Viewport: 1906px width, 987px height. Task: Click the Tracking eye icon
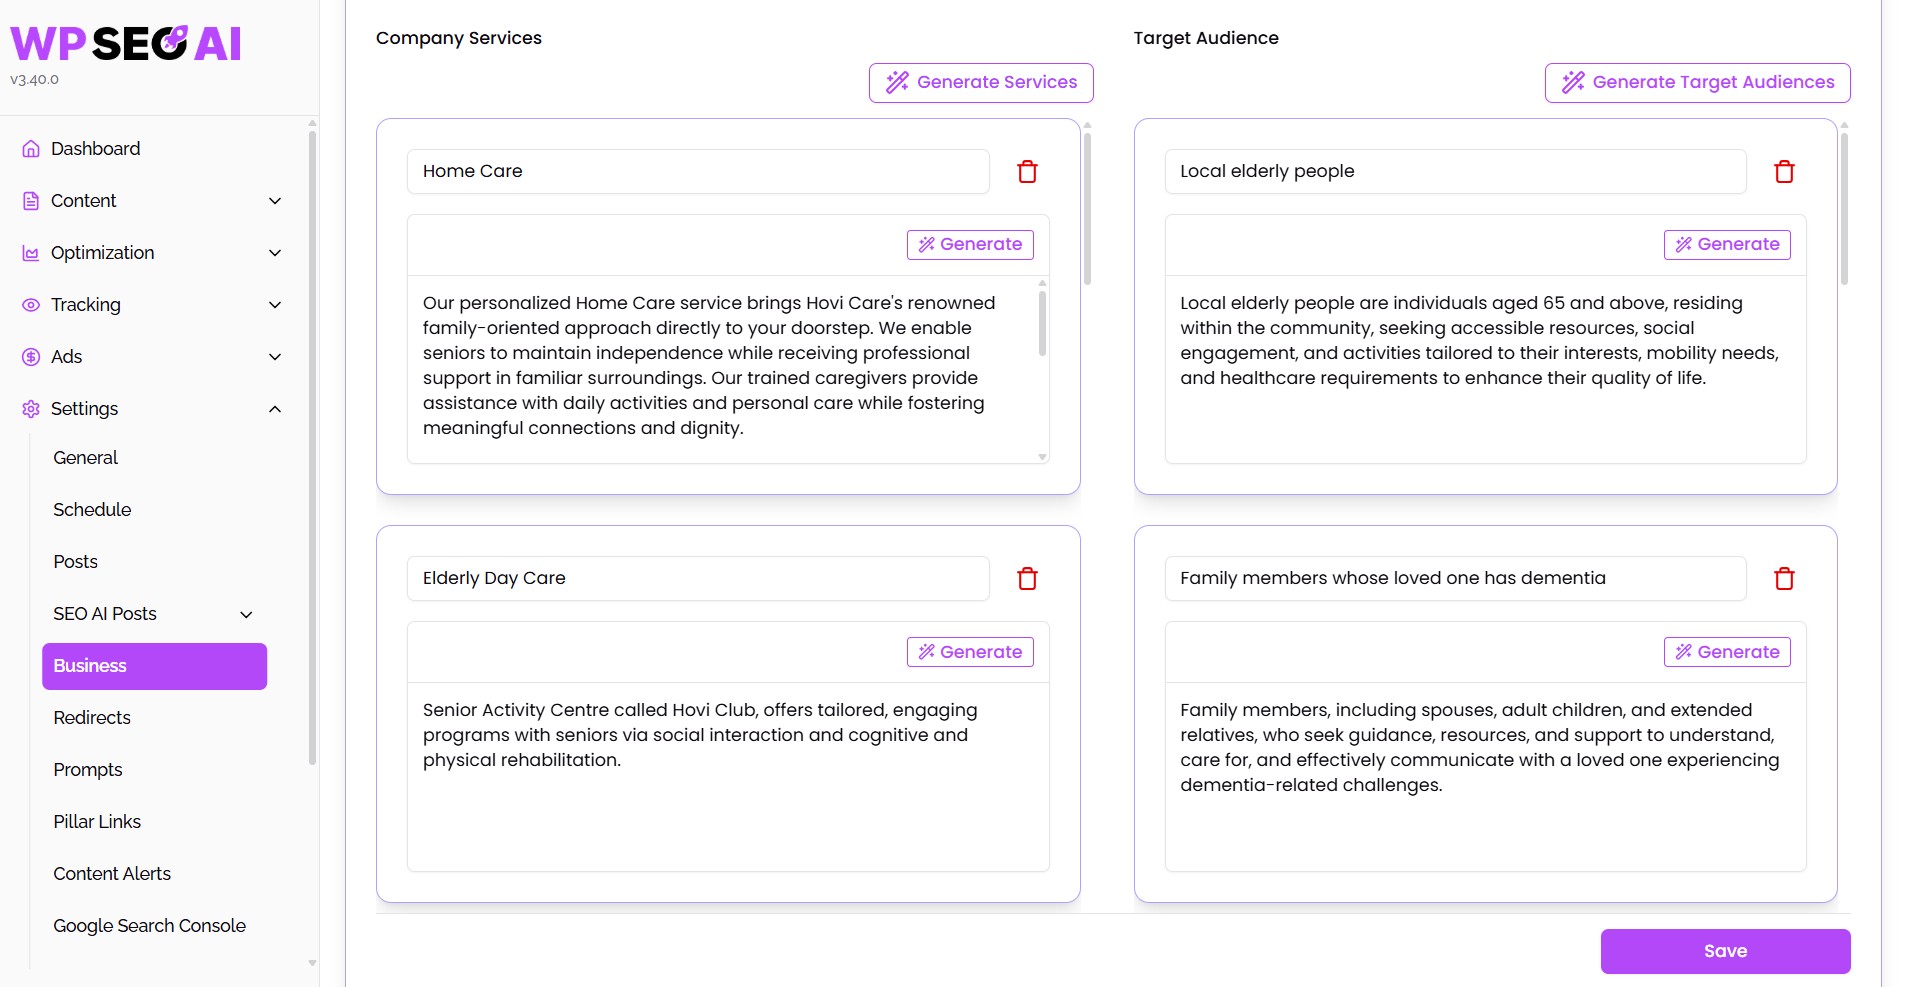pyautogui.click(x=31, y=305)
